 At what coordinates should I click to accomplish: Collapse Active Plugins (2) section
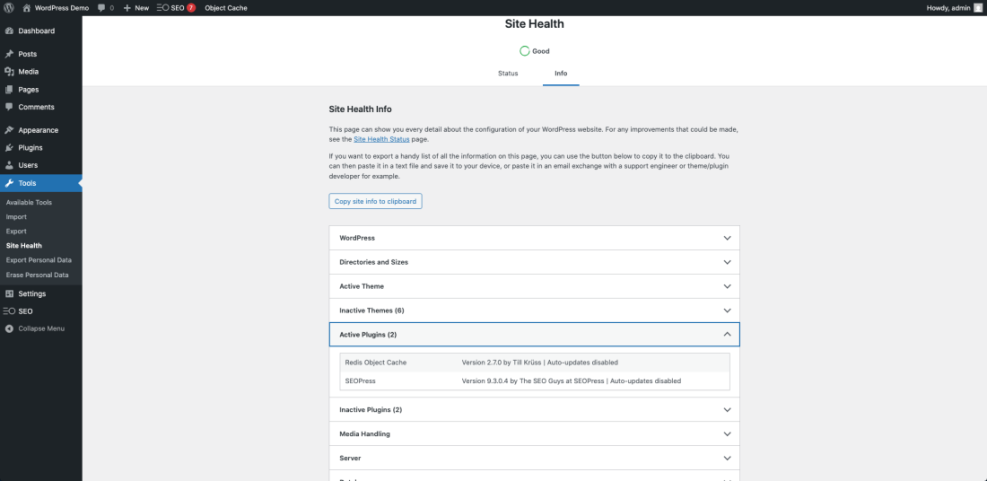coord(534,334)
